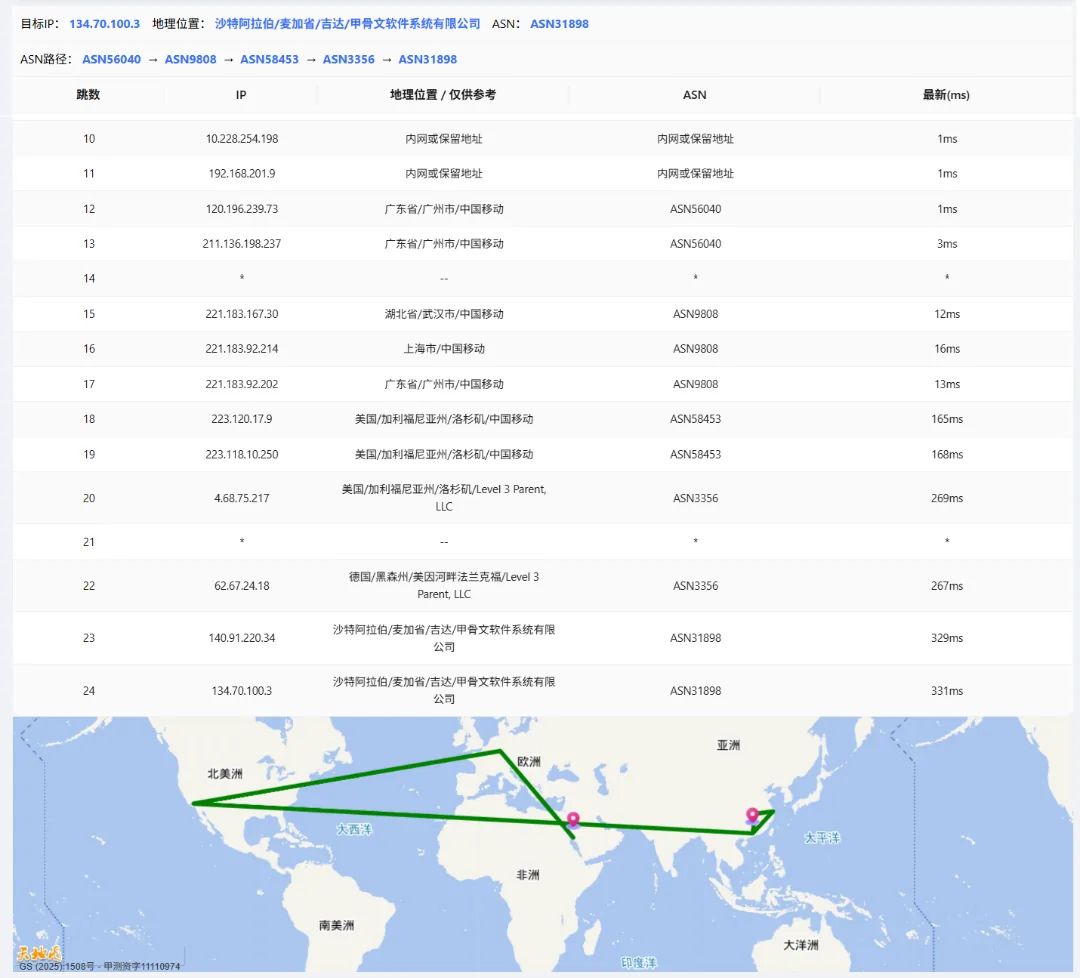1080x978 pixels.
Task: Open ASN3356 in the ASN path
Action: point(348,59)
